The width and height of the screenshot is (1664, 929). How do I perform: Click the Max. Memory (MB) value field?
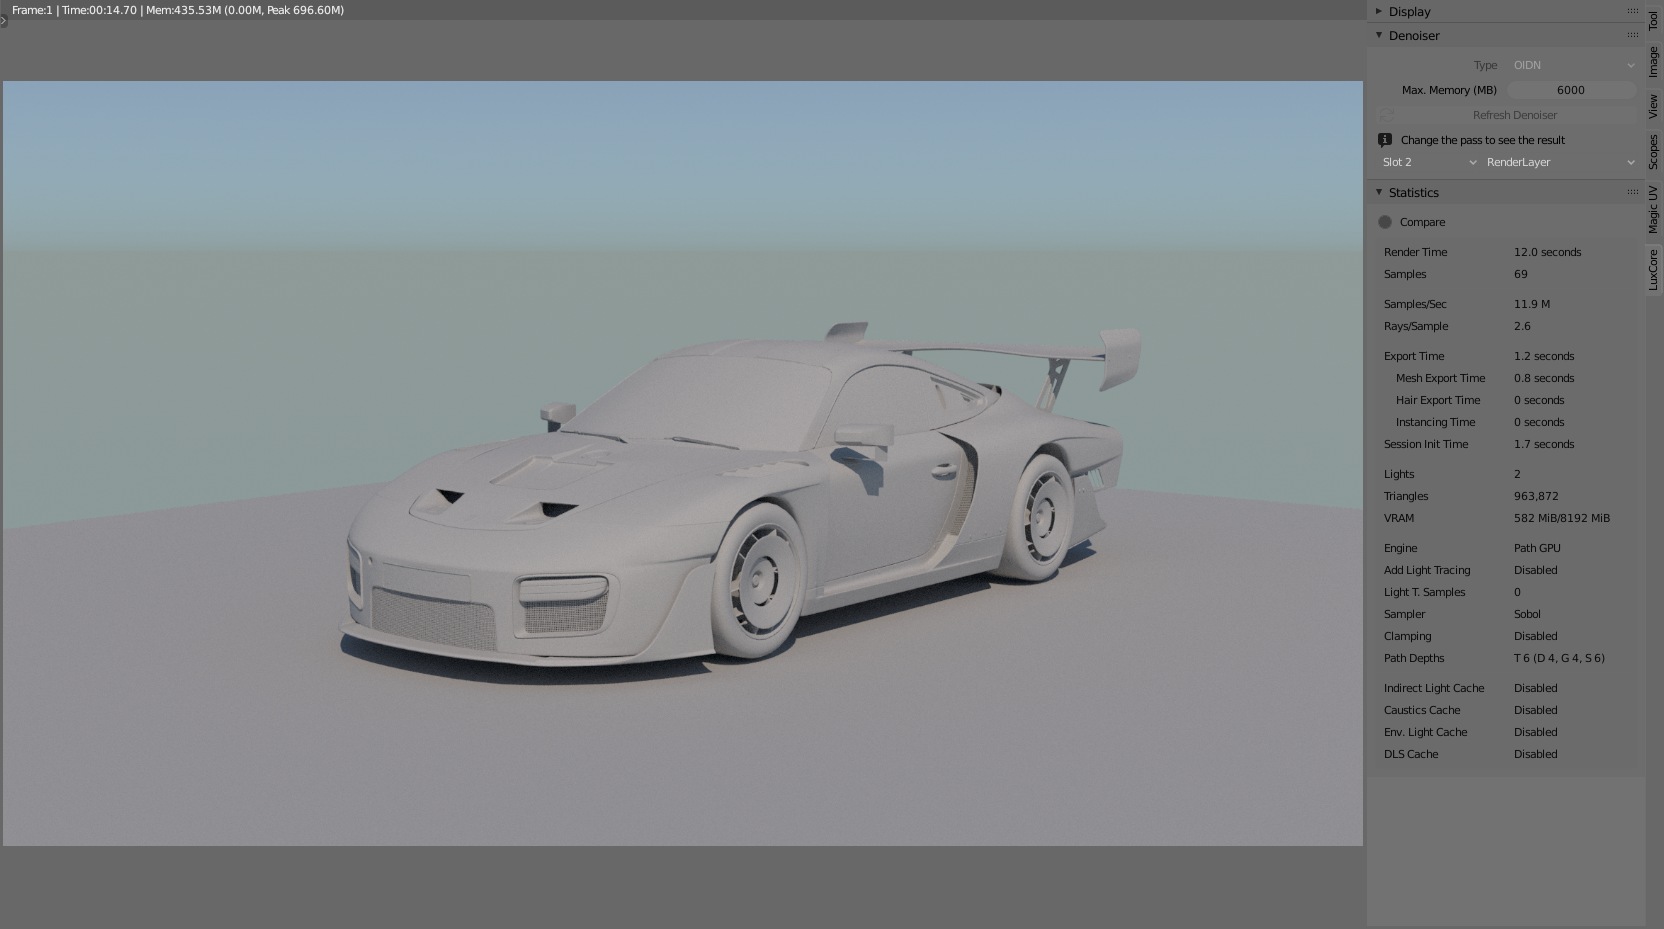tap(1570, 90)
